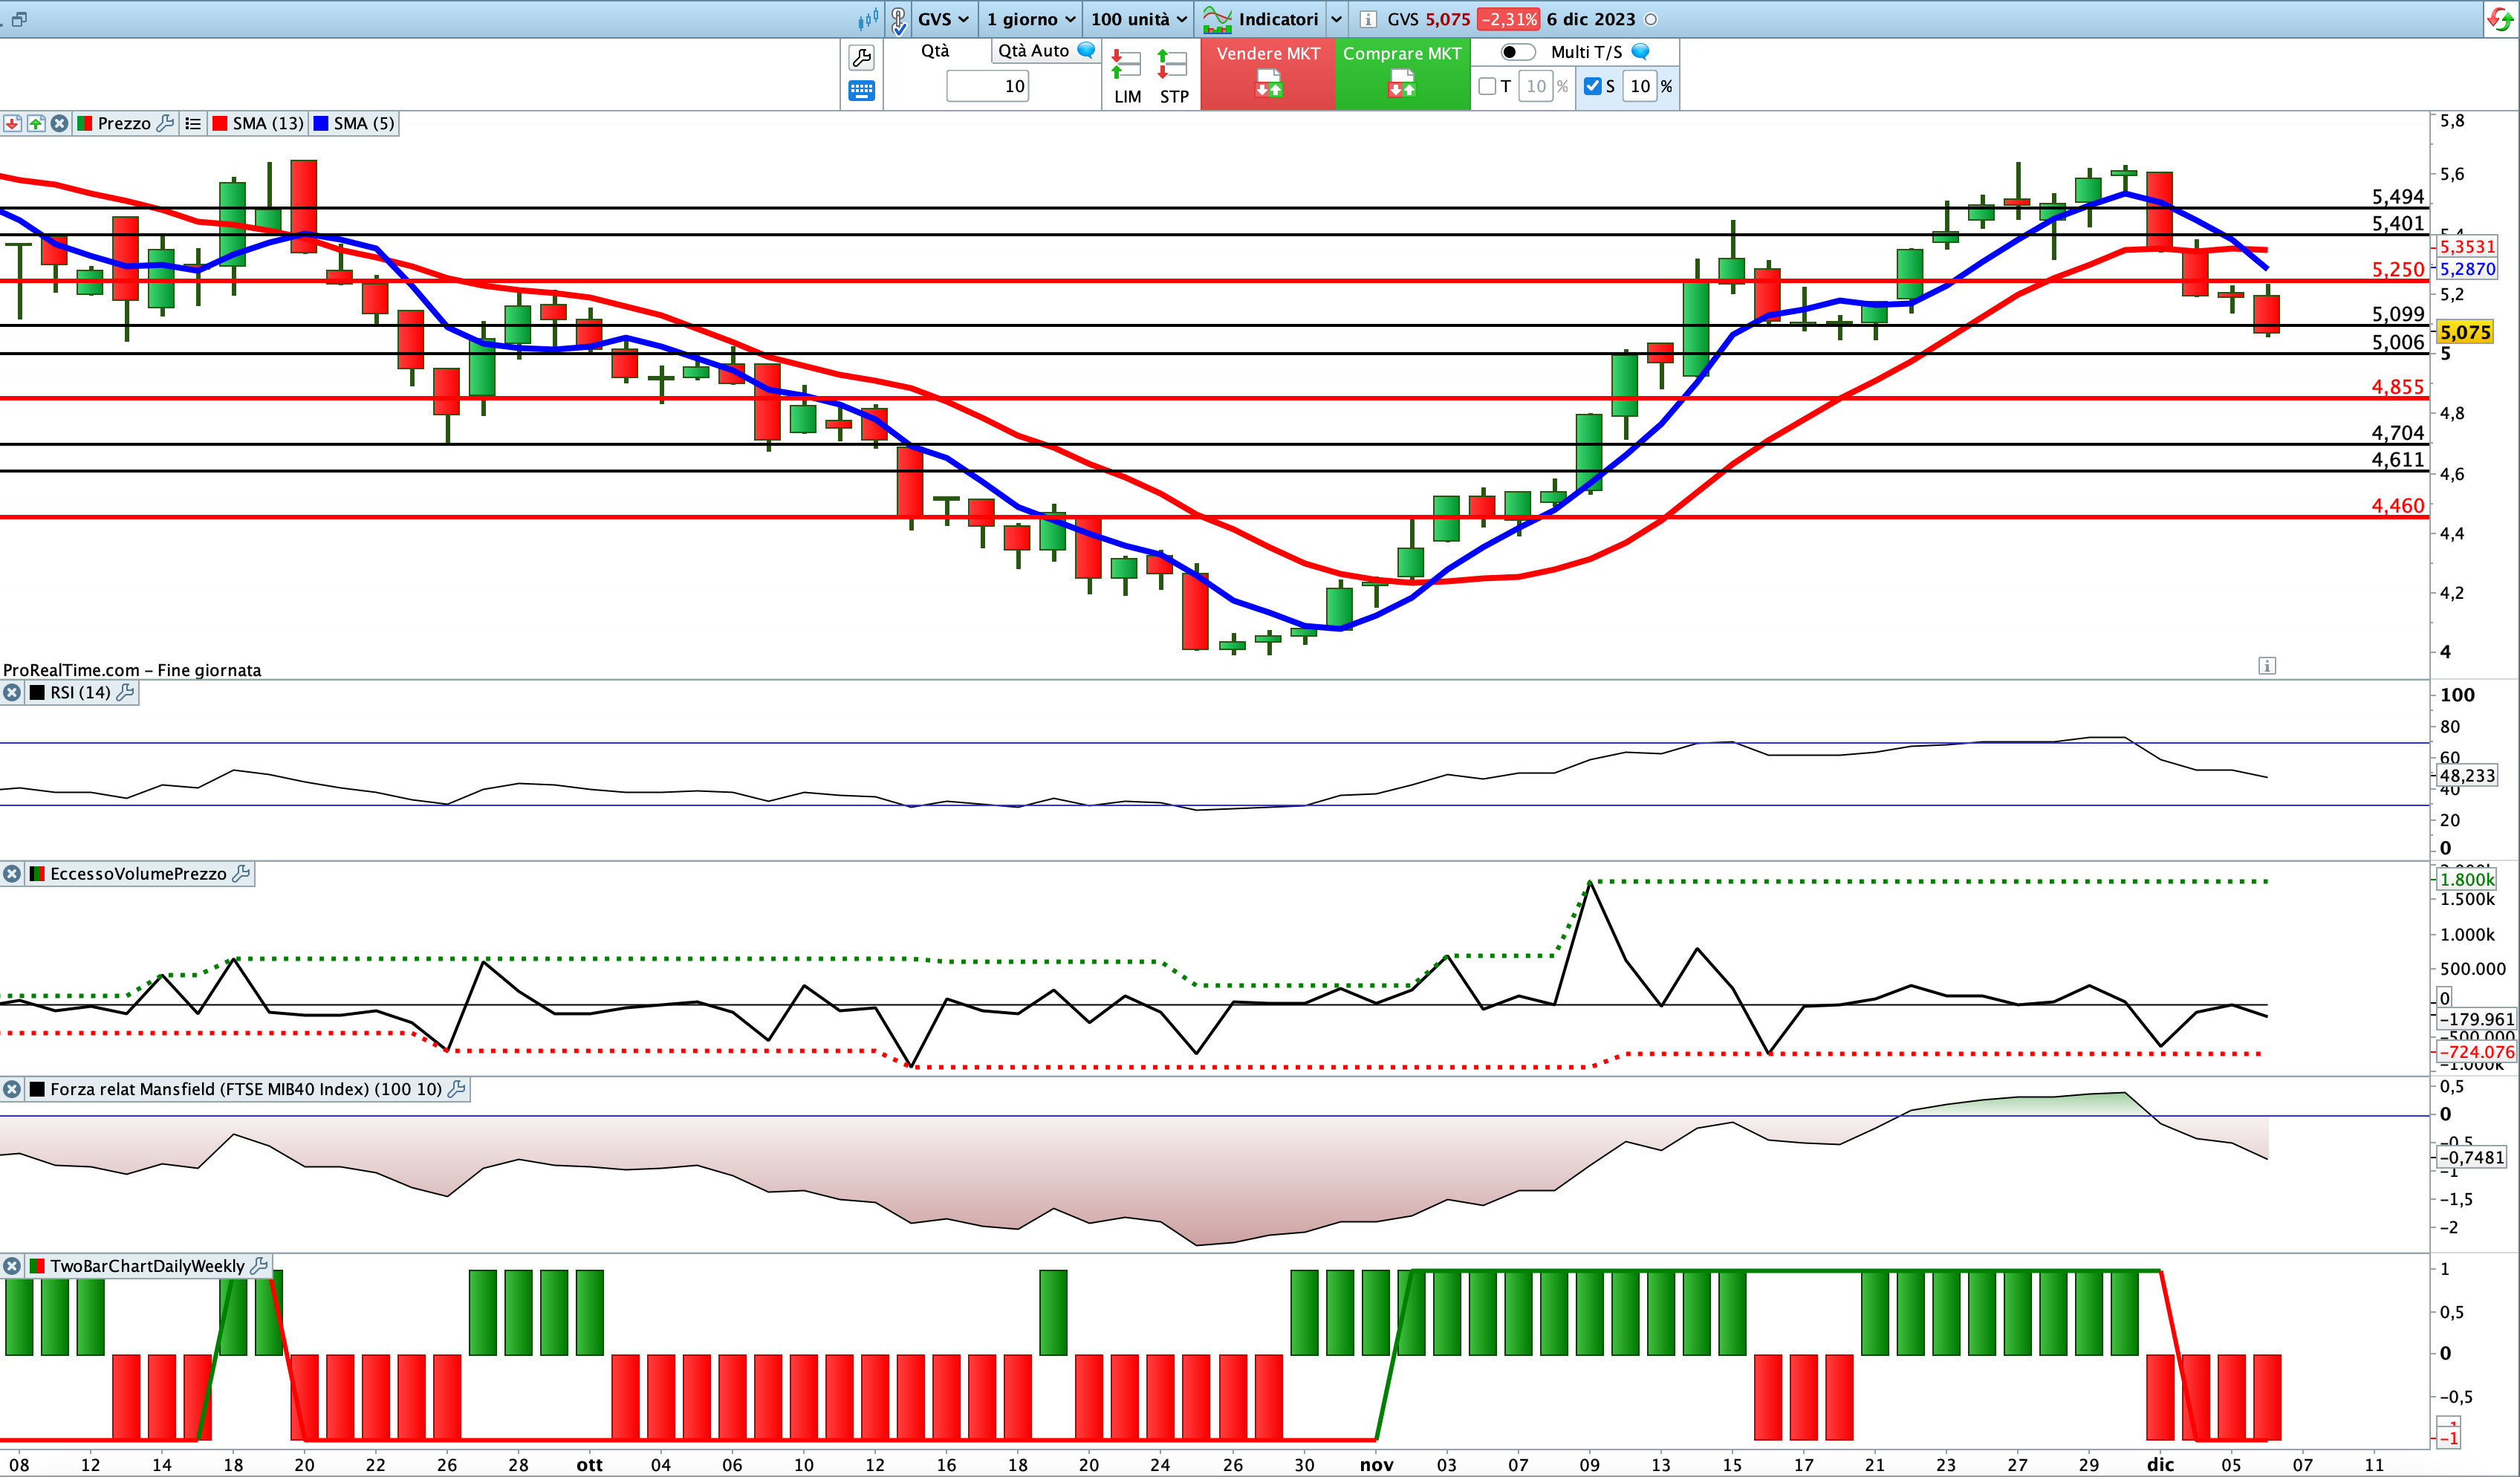The height and width of the screenshot is (1477, 2520).
Task: Click the Qtà quantity field showing 10
Action: pos(987,86)
